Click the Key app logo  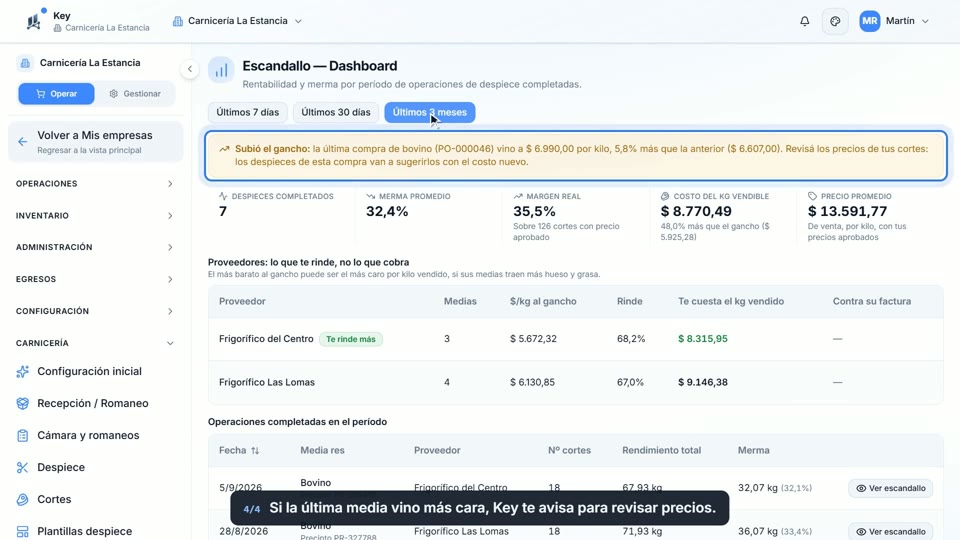point(34,21)
